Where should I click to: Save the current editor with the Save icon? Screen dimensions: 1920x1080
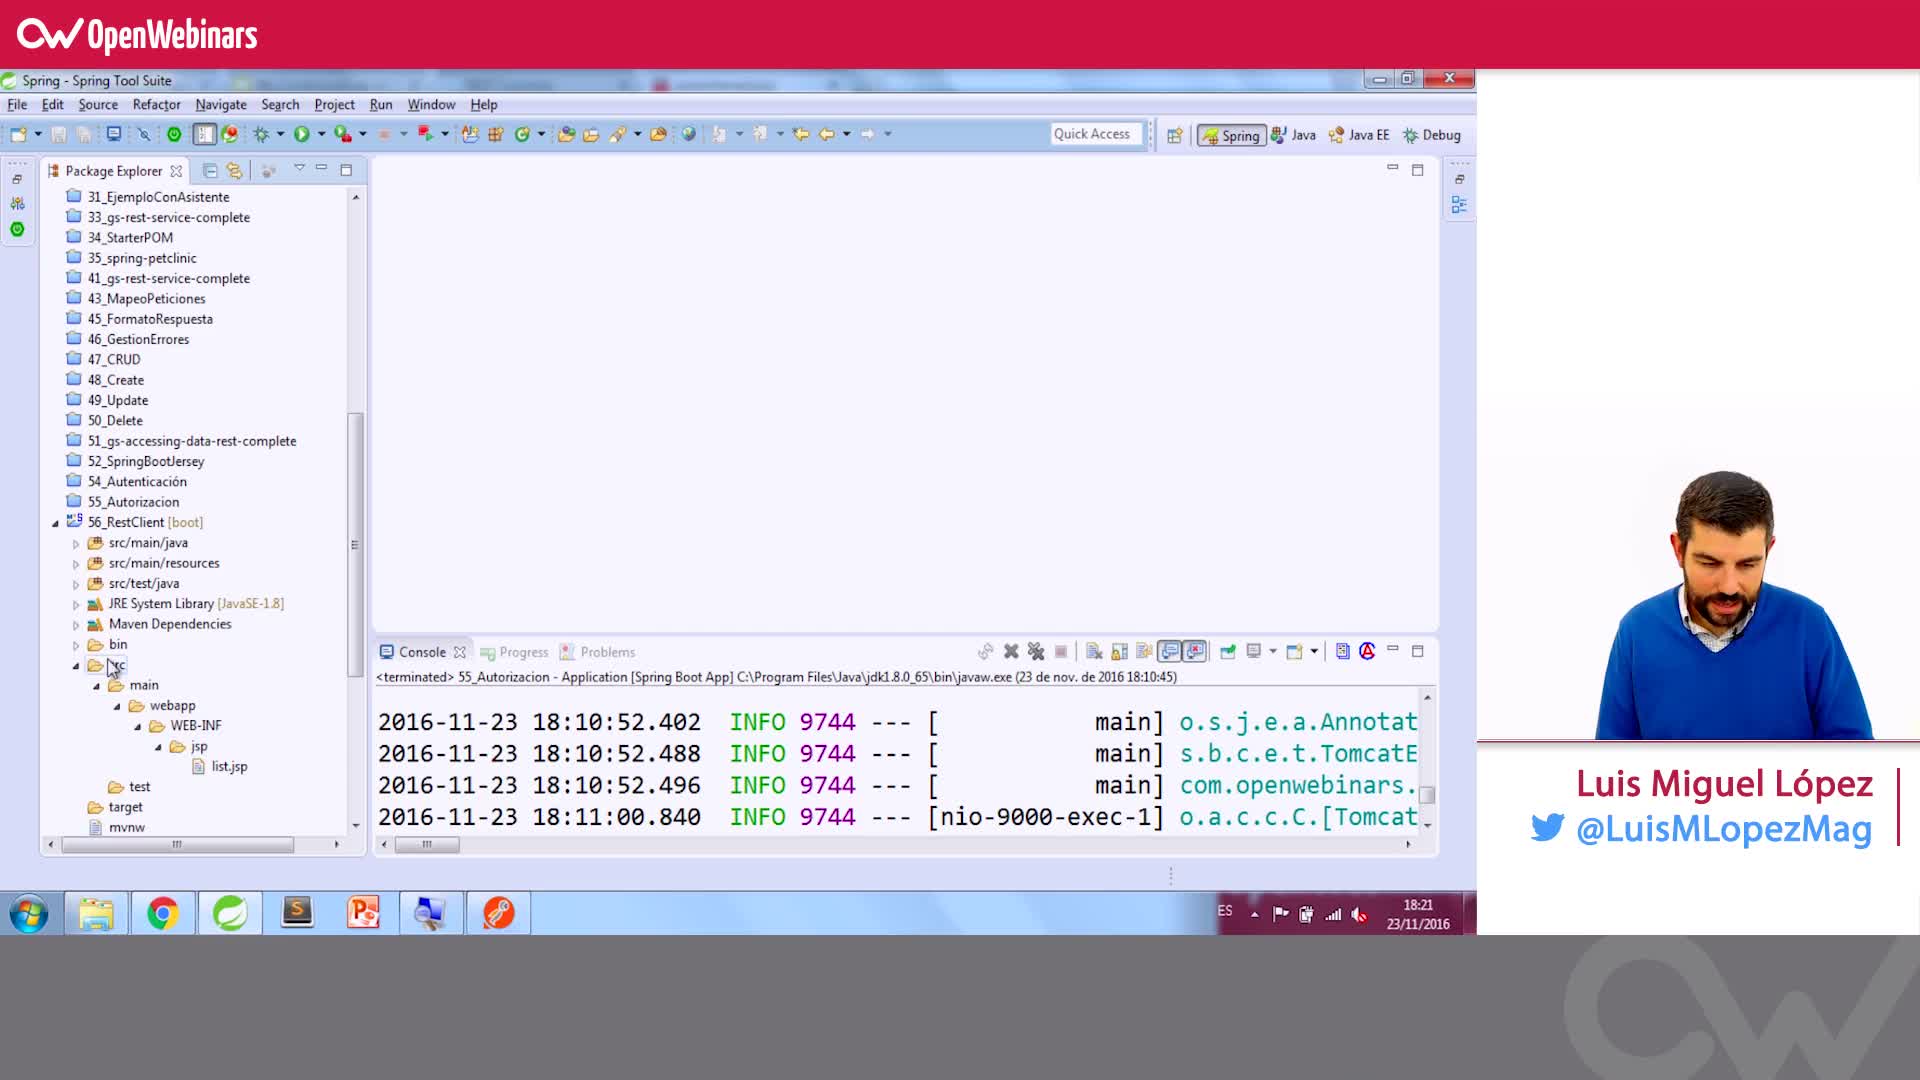point(59,133)
